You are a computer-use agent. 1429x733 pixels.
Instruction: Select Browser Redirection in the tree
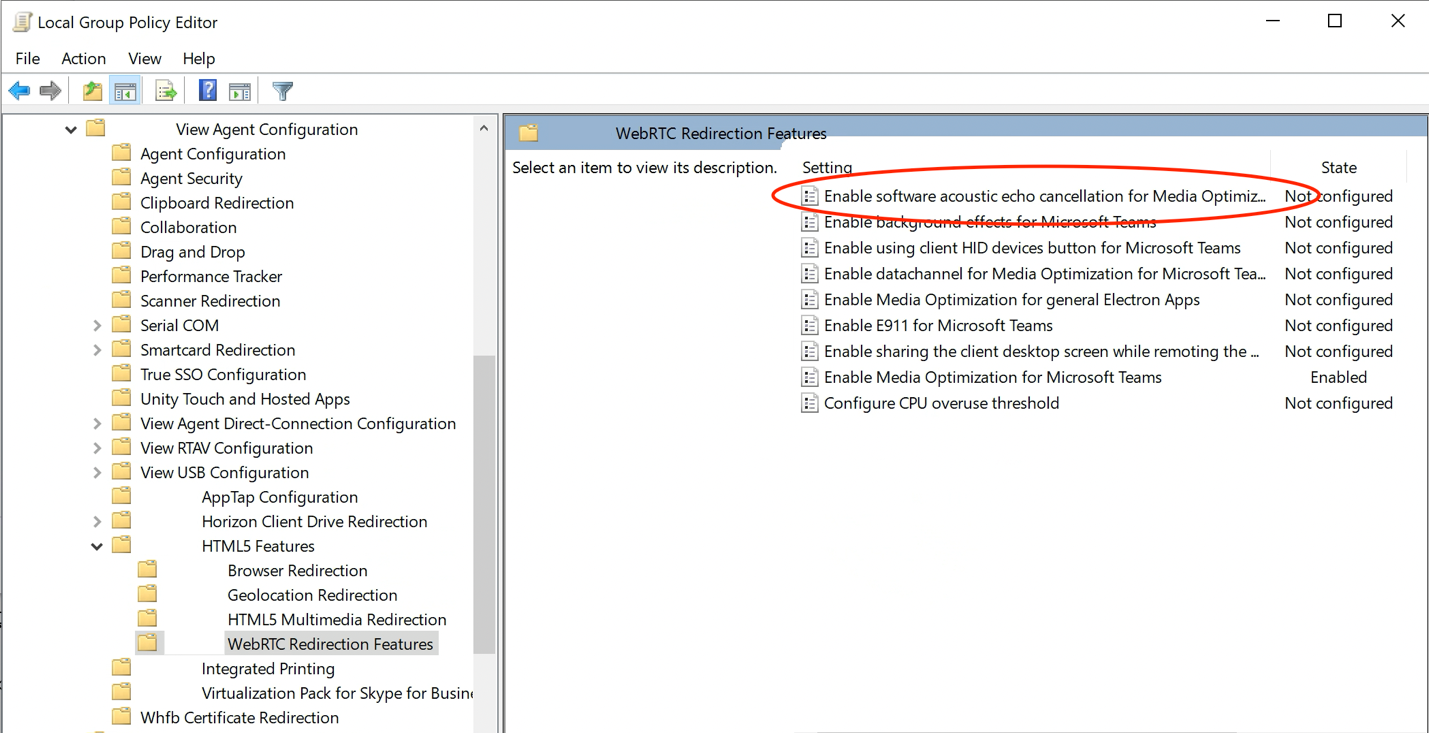pyautogui.click(x=297, y=570)
